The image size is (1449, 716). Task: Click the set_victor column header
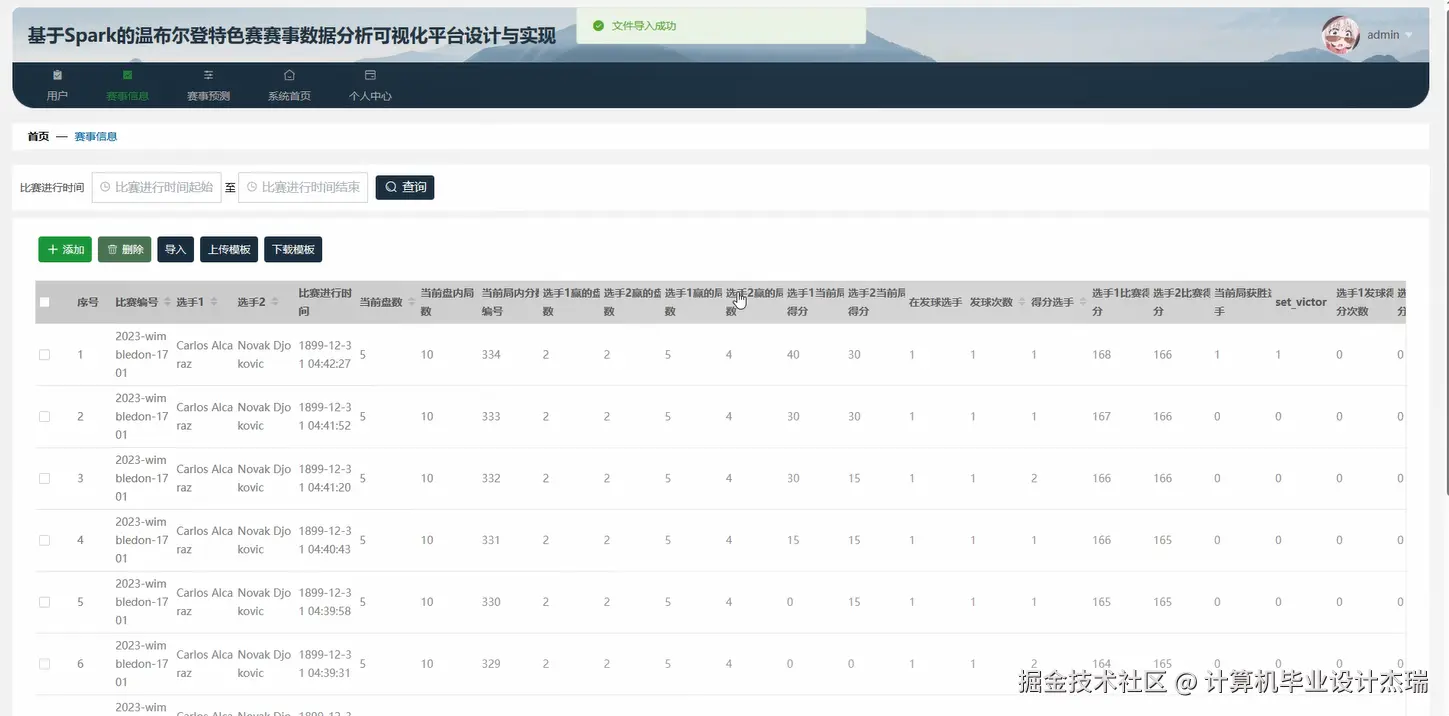(1301, 302)
